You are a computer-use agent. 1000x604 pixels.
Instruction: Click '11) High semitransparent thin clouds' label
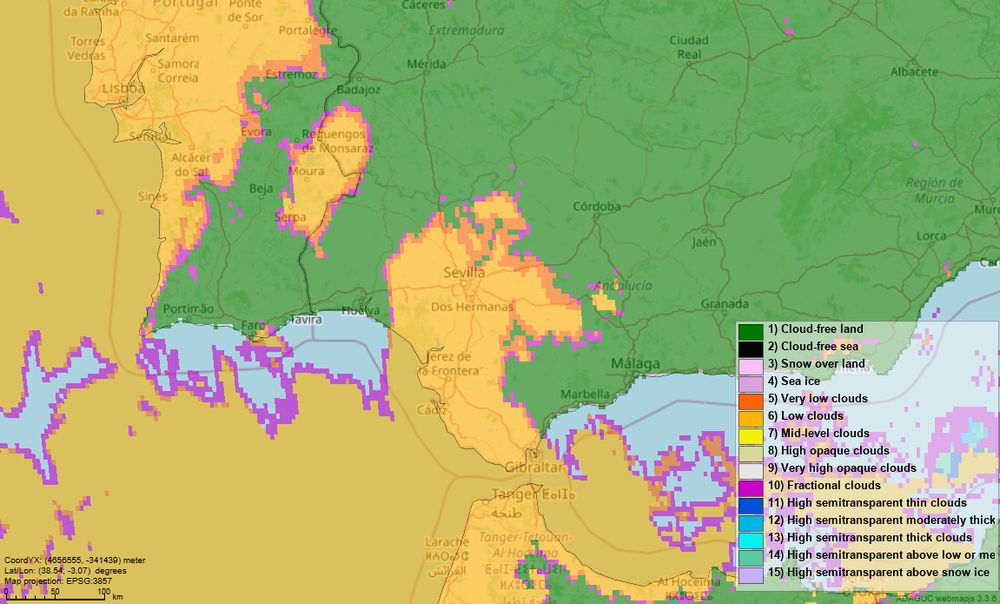(867, 503)
